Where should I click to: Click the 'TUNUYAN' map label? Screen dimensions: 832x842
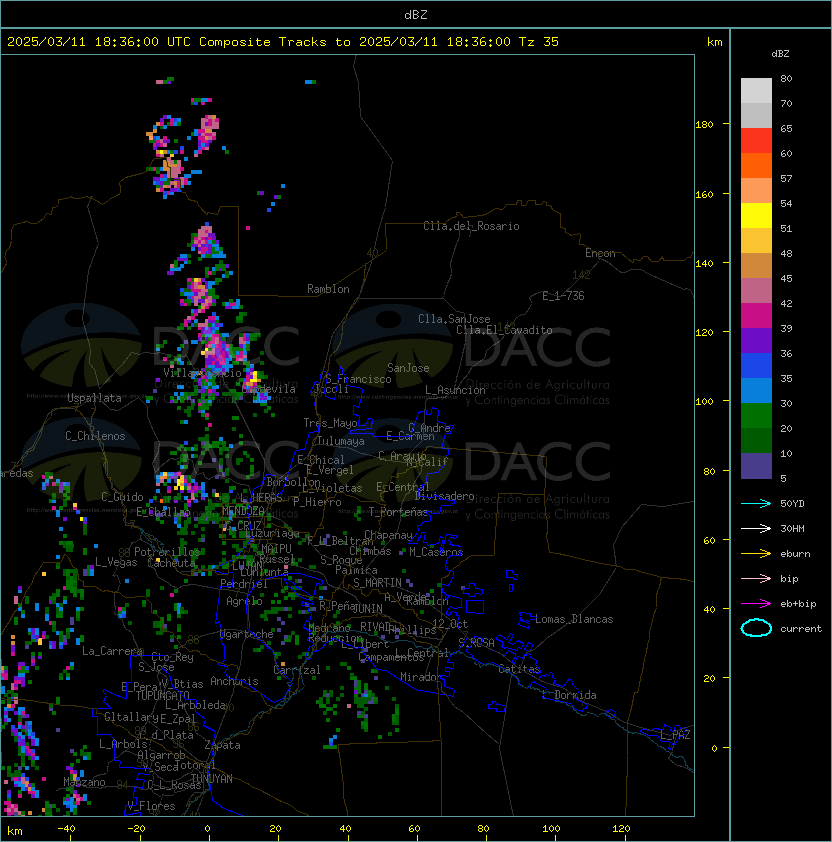[x=212, y=779]
